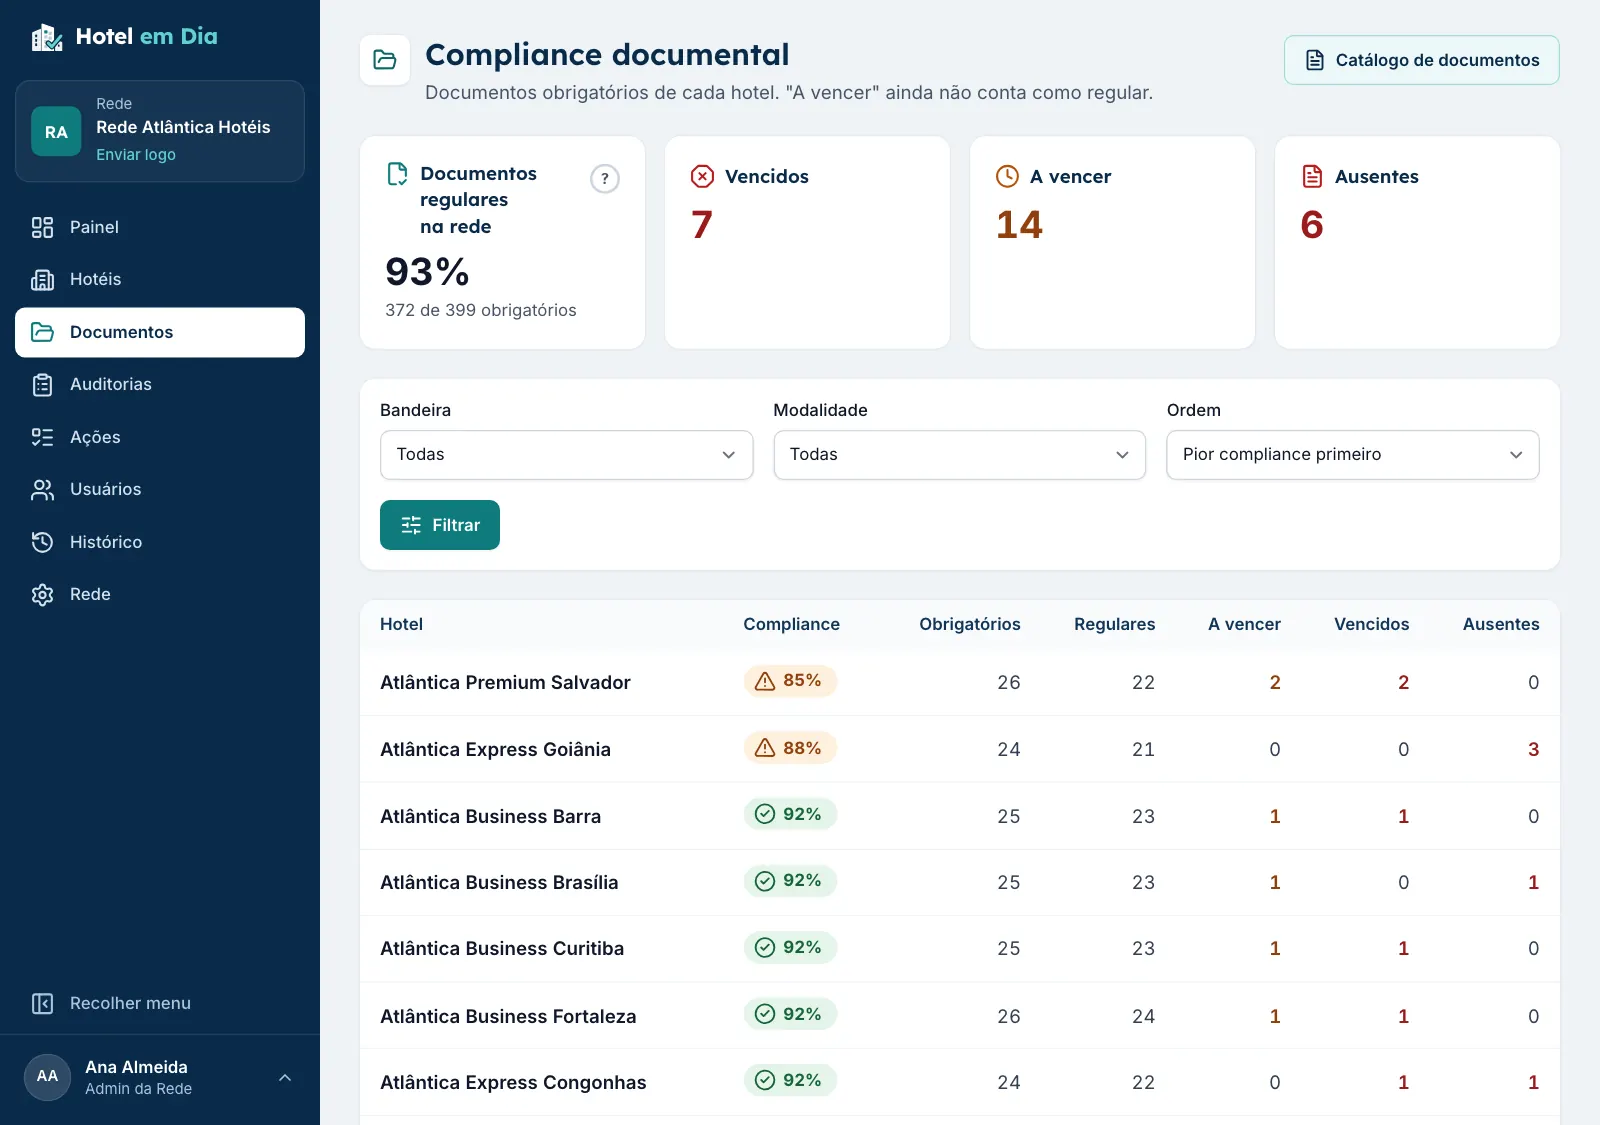Viewport: 1600px width, 1125px height.
Task: Click the 88% compliance badge
Action: coord(790,748)
